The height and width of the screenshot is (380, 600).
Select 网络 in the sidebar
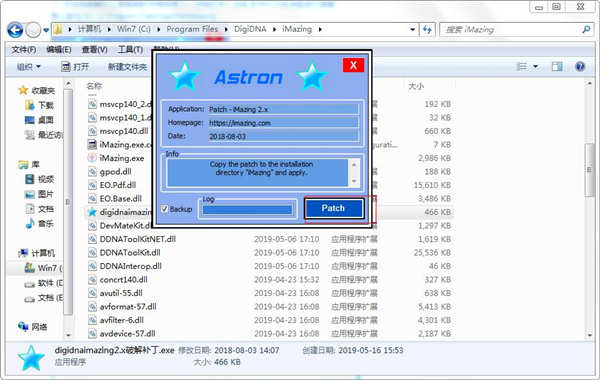tap(33, 327)
